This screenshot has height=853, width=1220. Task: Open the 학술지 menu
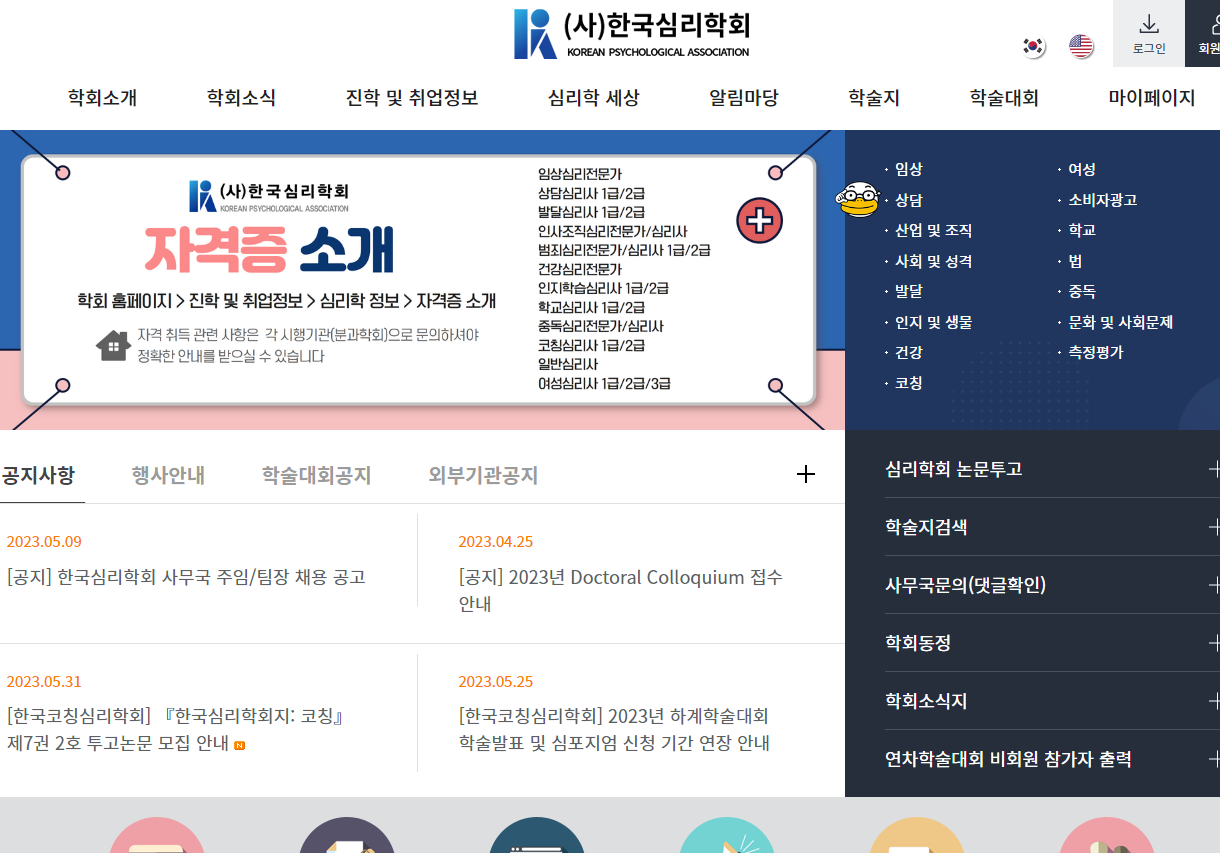(874, 98)
